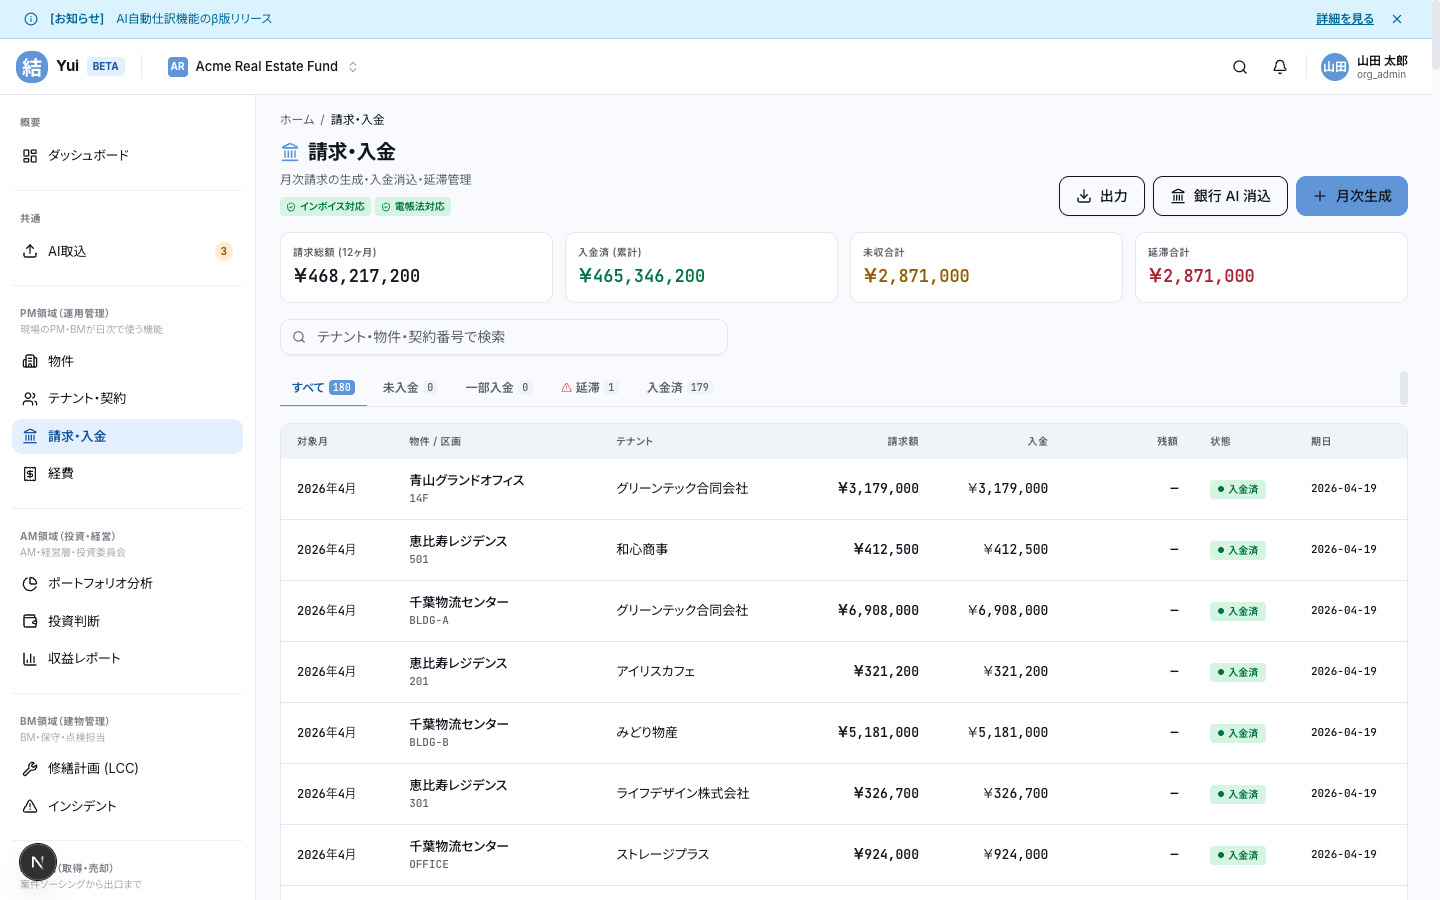Click the dashboard grid icon in the sidebar
This screenshot has height=900, width=1440.
click(30, 156)
